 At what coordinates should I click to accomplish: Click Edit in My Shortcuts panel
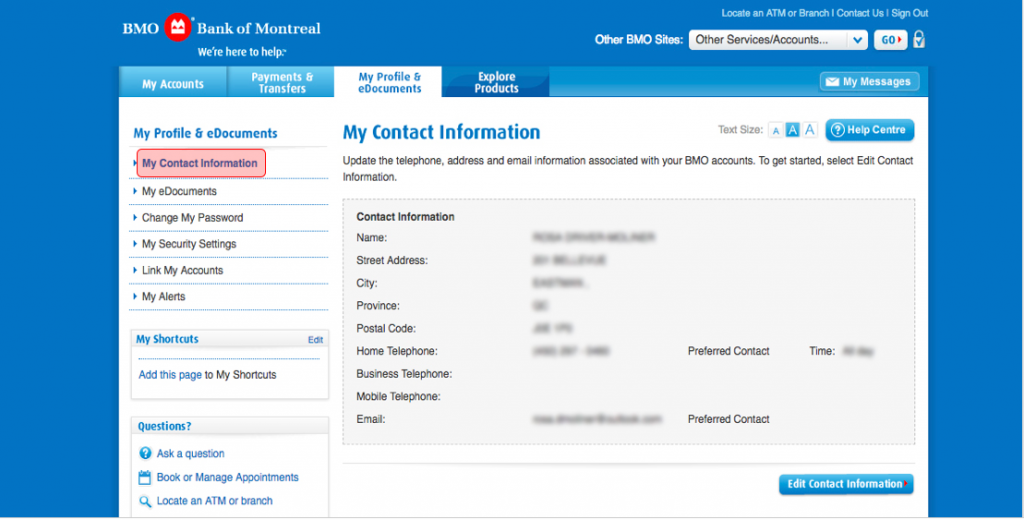point(315,340)
